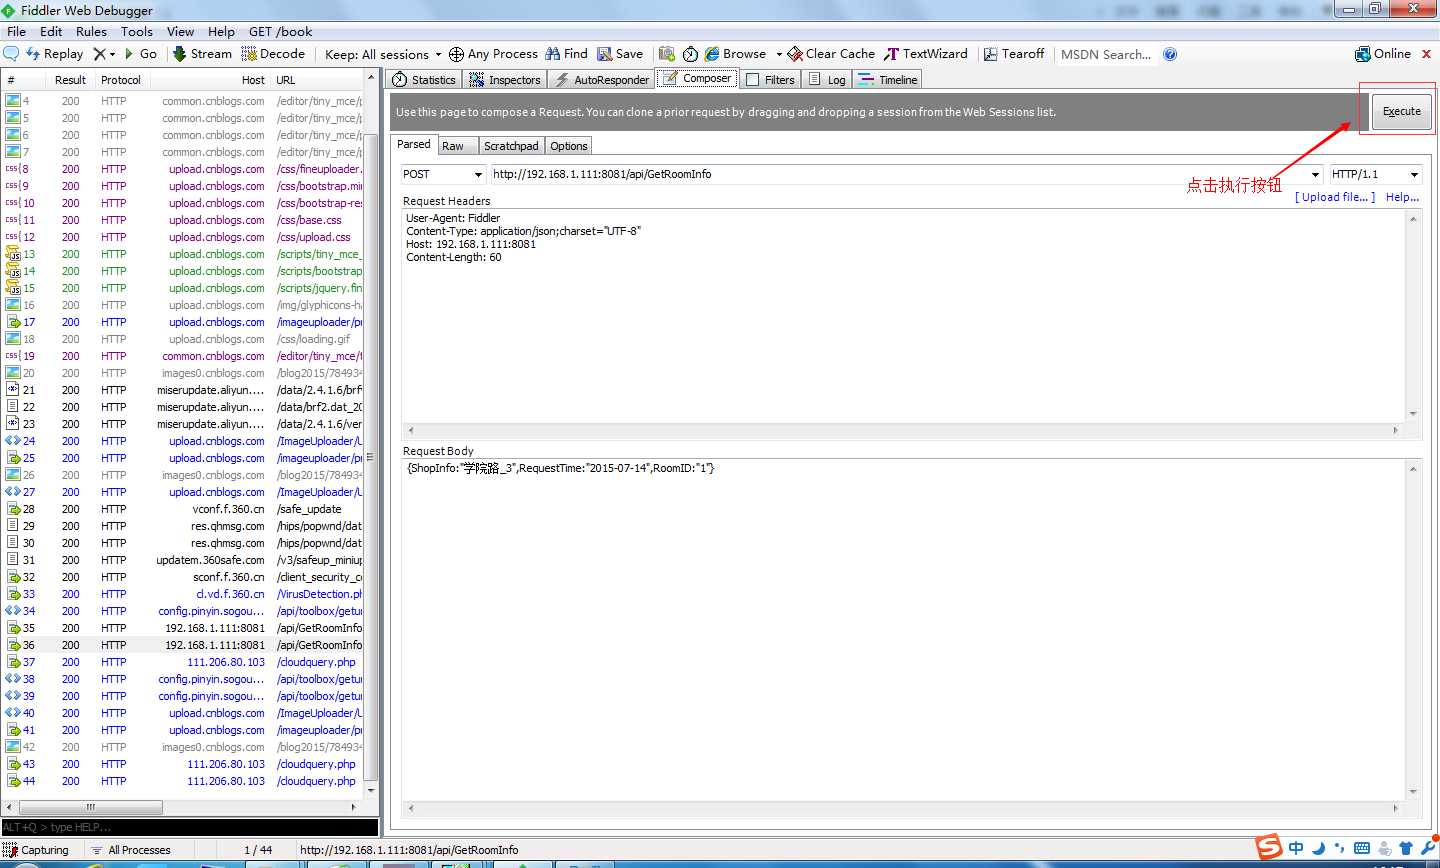Click inside the Request Body text area
Image resolution: width=1440 pixels, height=868 pixels.
pyautogui.click(x=904, y=630)
